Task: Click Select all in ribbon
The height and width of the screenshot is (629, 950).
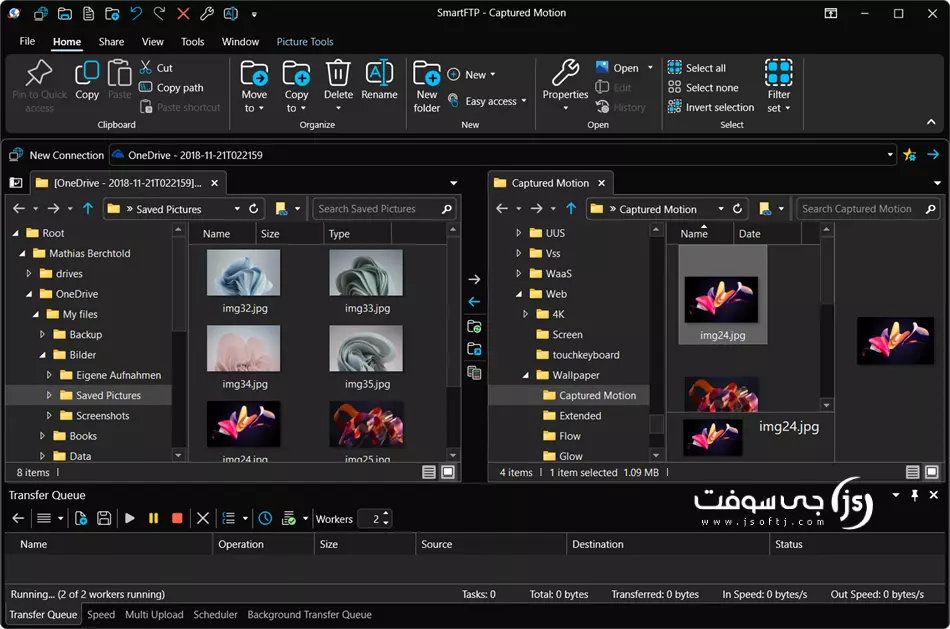Action: click(x=697, y=68)
